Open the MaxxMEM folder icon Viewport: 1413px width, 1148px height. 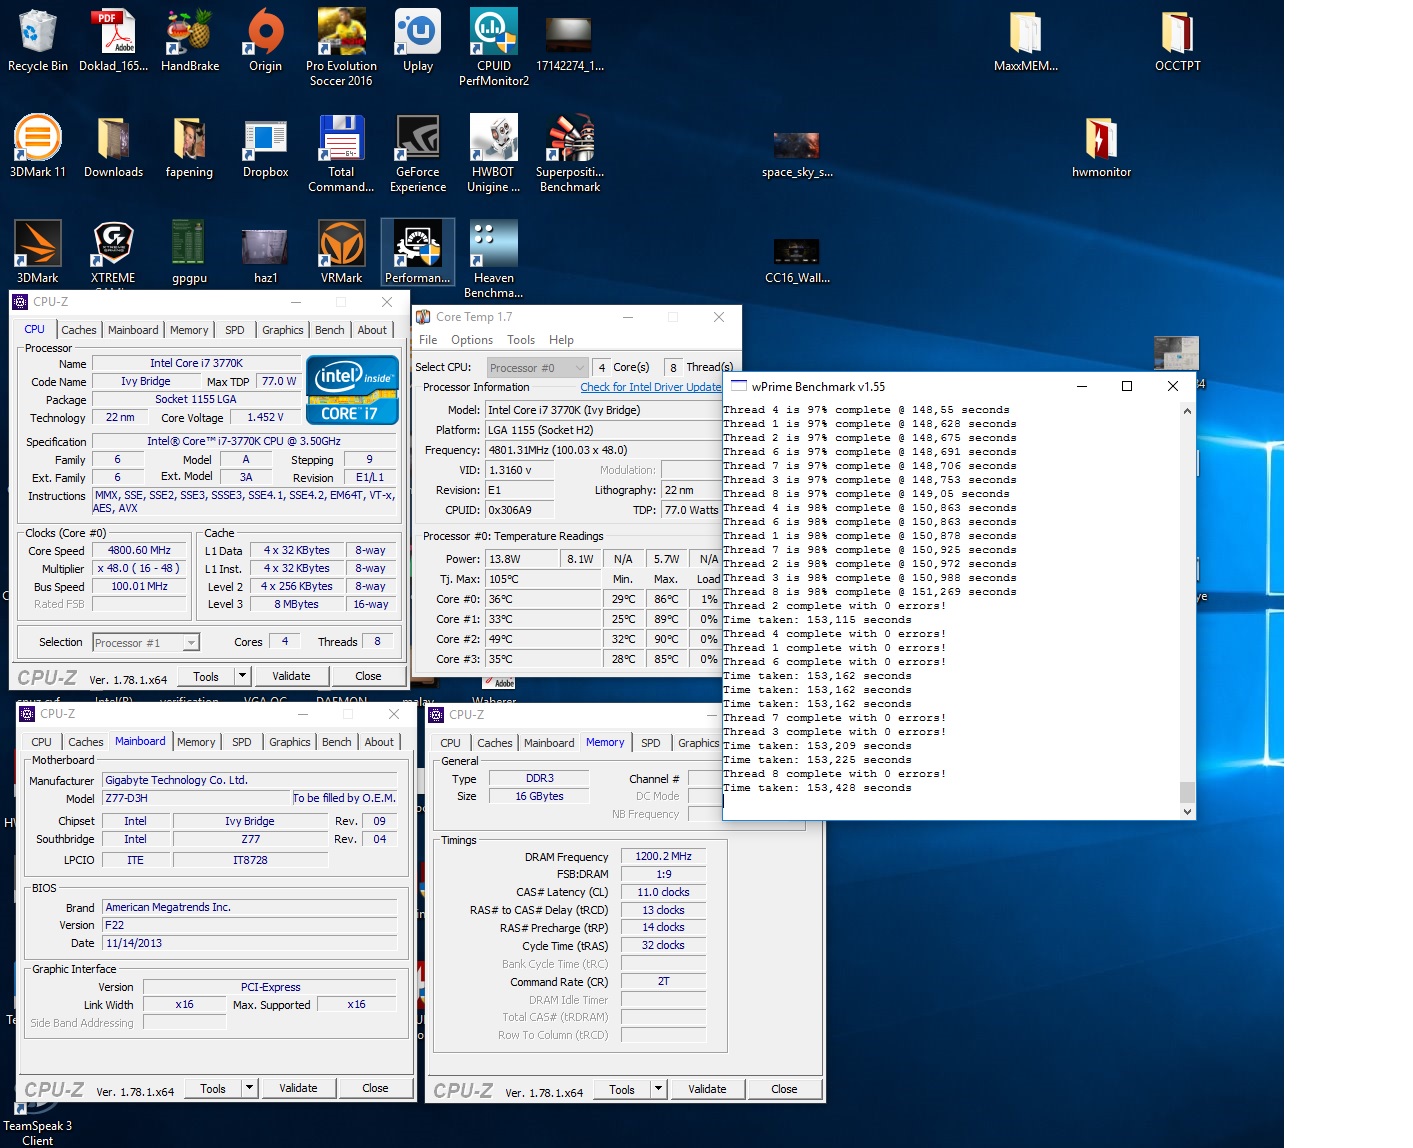tap(1026, 41)
